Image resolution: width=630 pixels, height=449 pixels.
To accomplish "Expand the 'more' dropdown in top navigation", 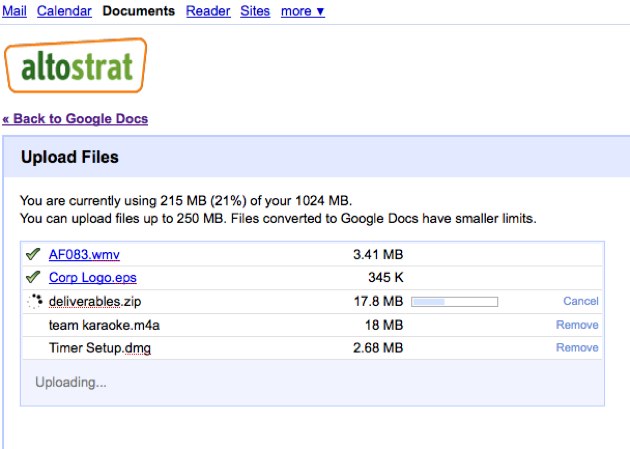I will 302,11.
